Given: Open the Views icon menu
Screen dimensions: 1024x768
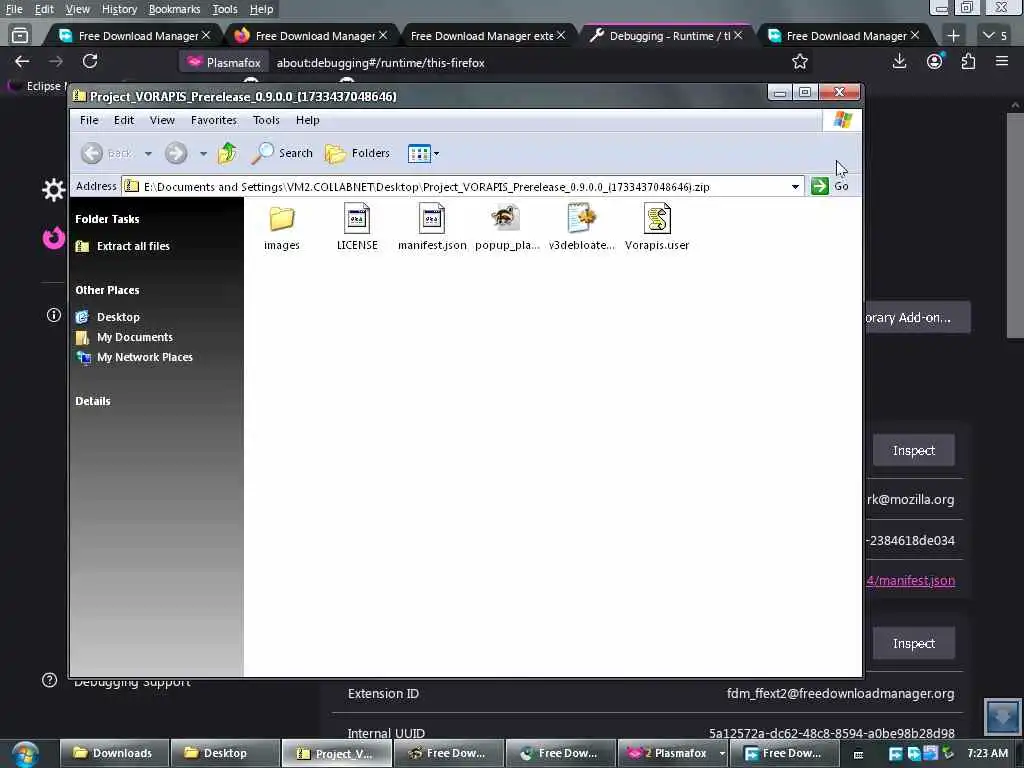Looking at the screenshot, I should 423,153.
